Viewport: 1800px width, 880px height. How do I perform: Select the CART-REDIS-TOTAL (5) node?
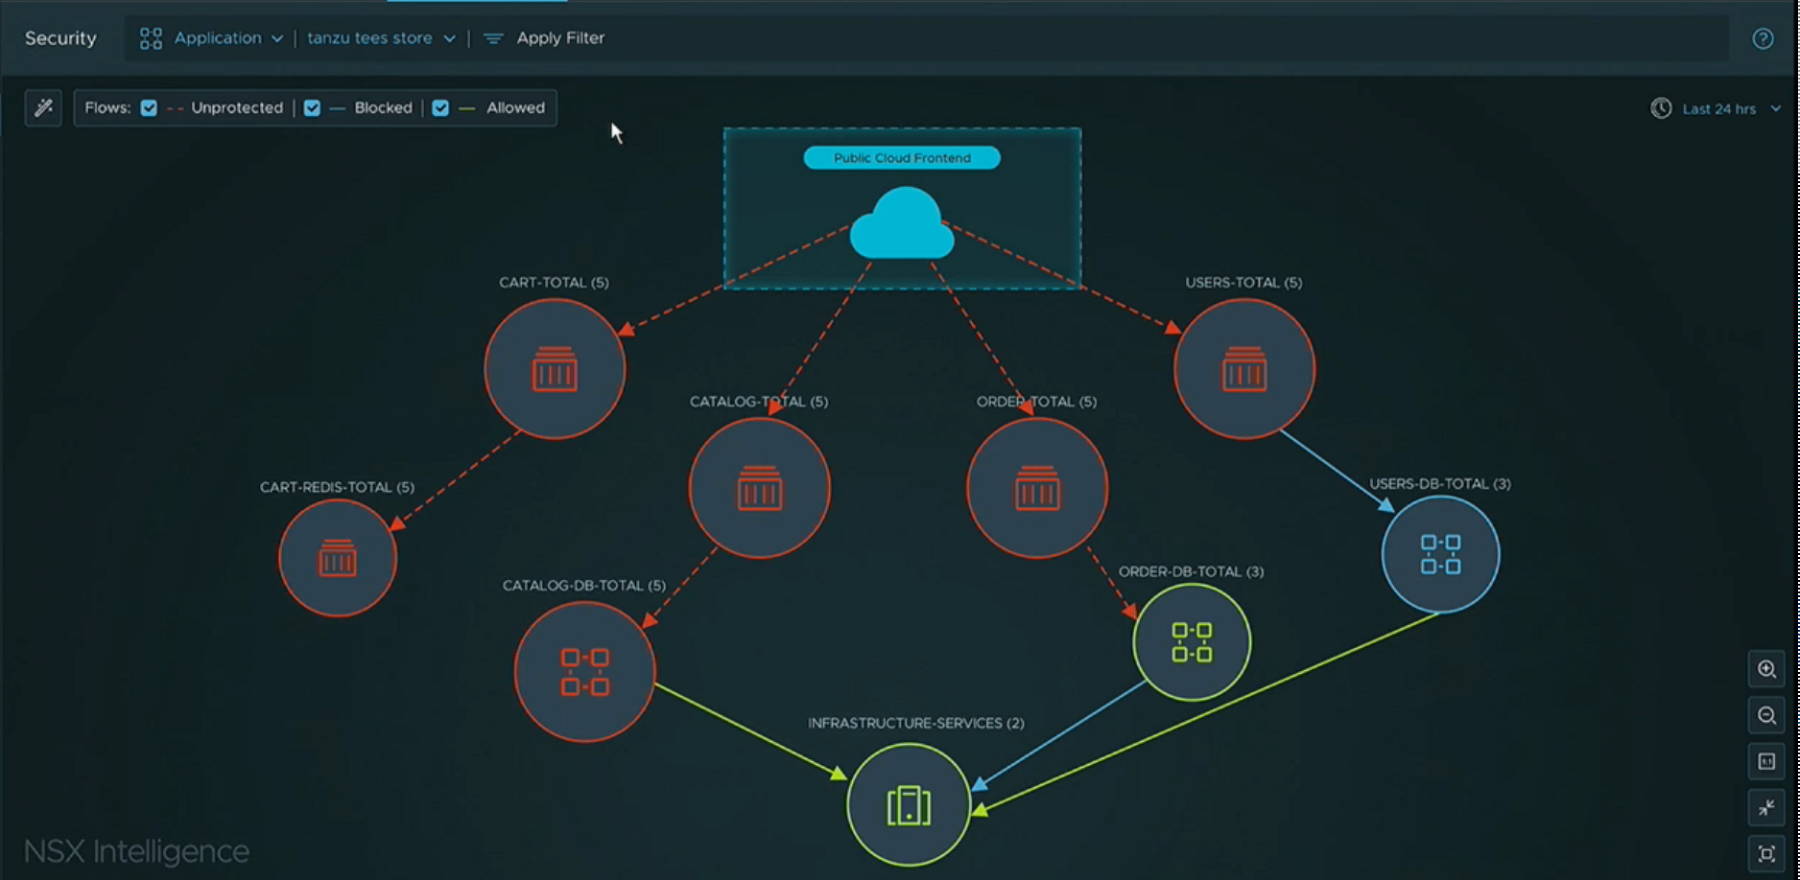[338, 558]
